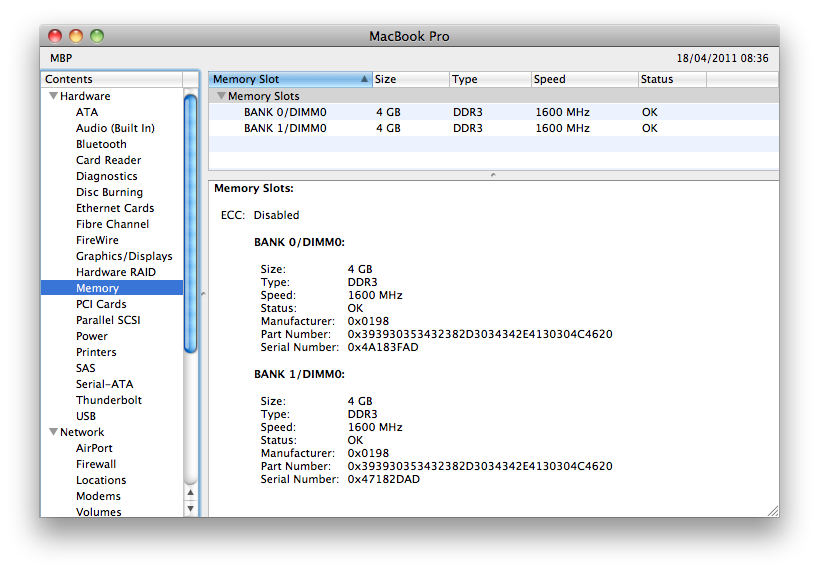Open Thunderbolt section
The image size is (819, 572).
(x=109, y=400)
